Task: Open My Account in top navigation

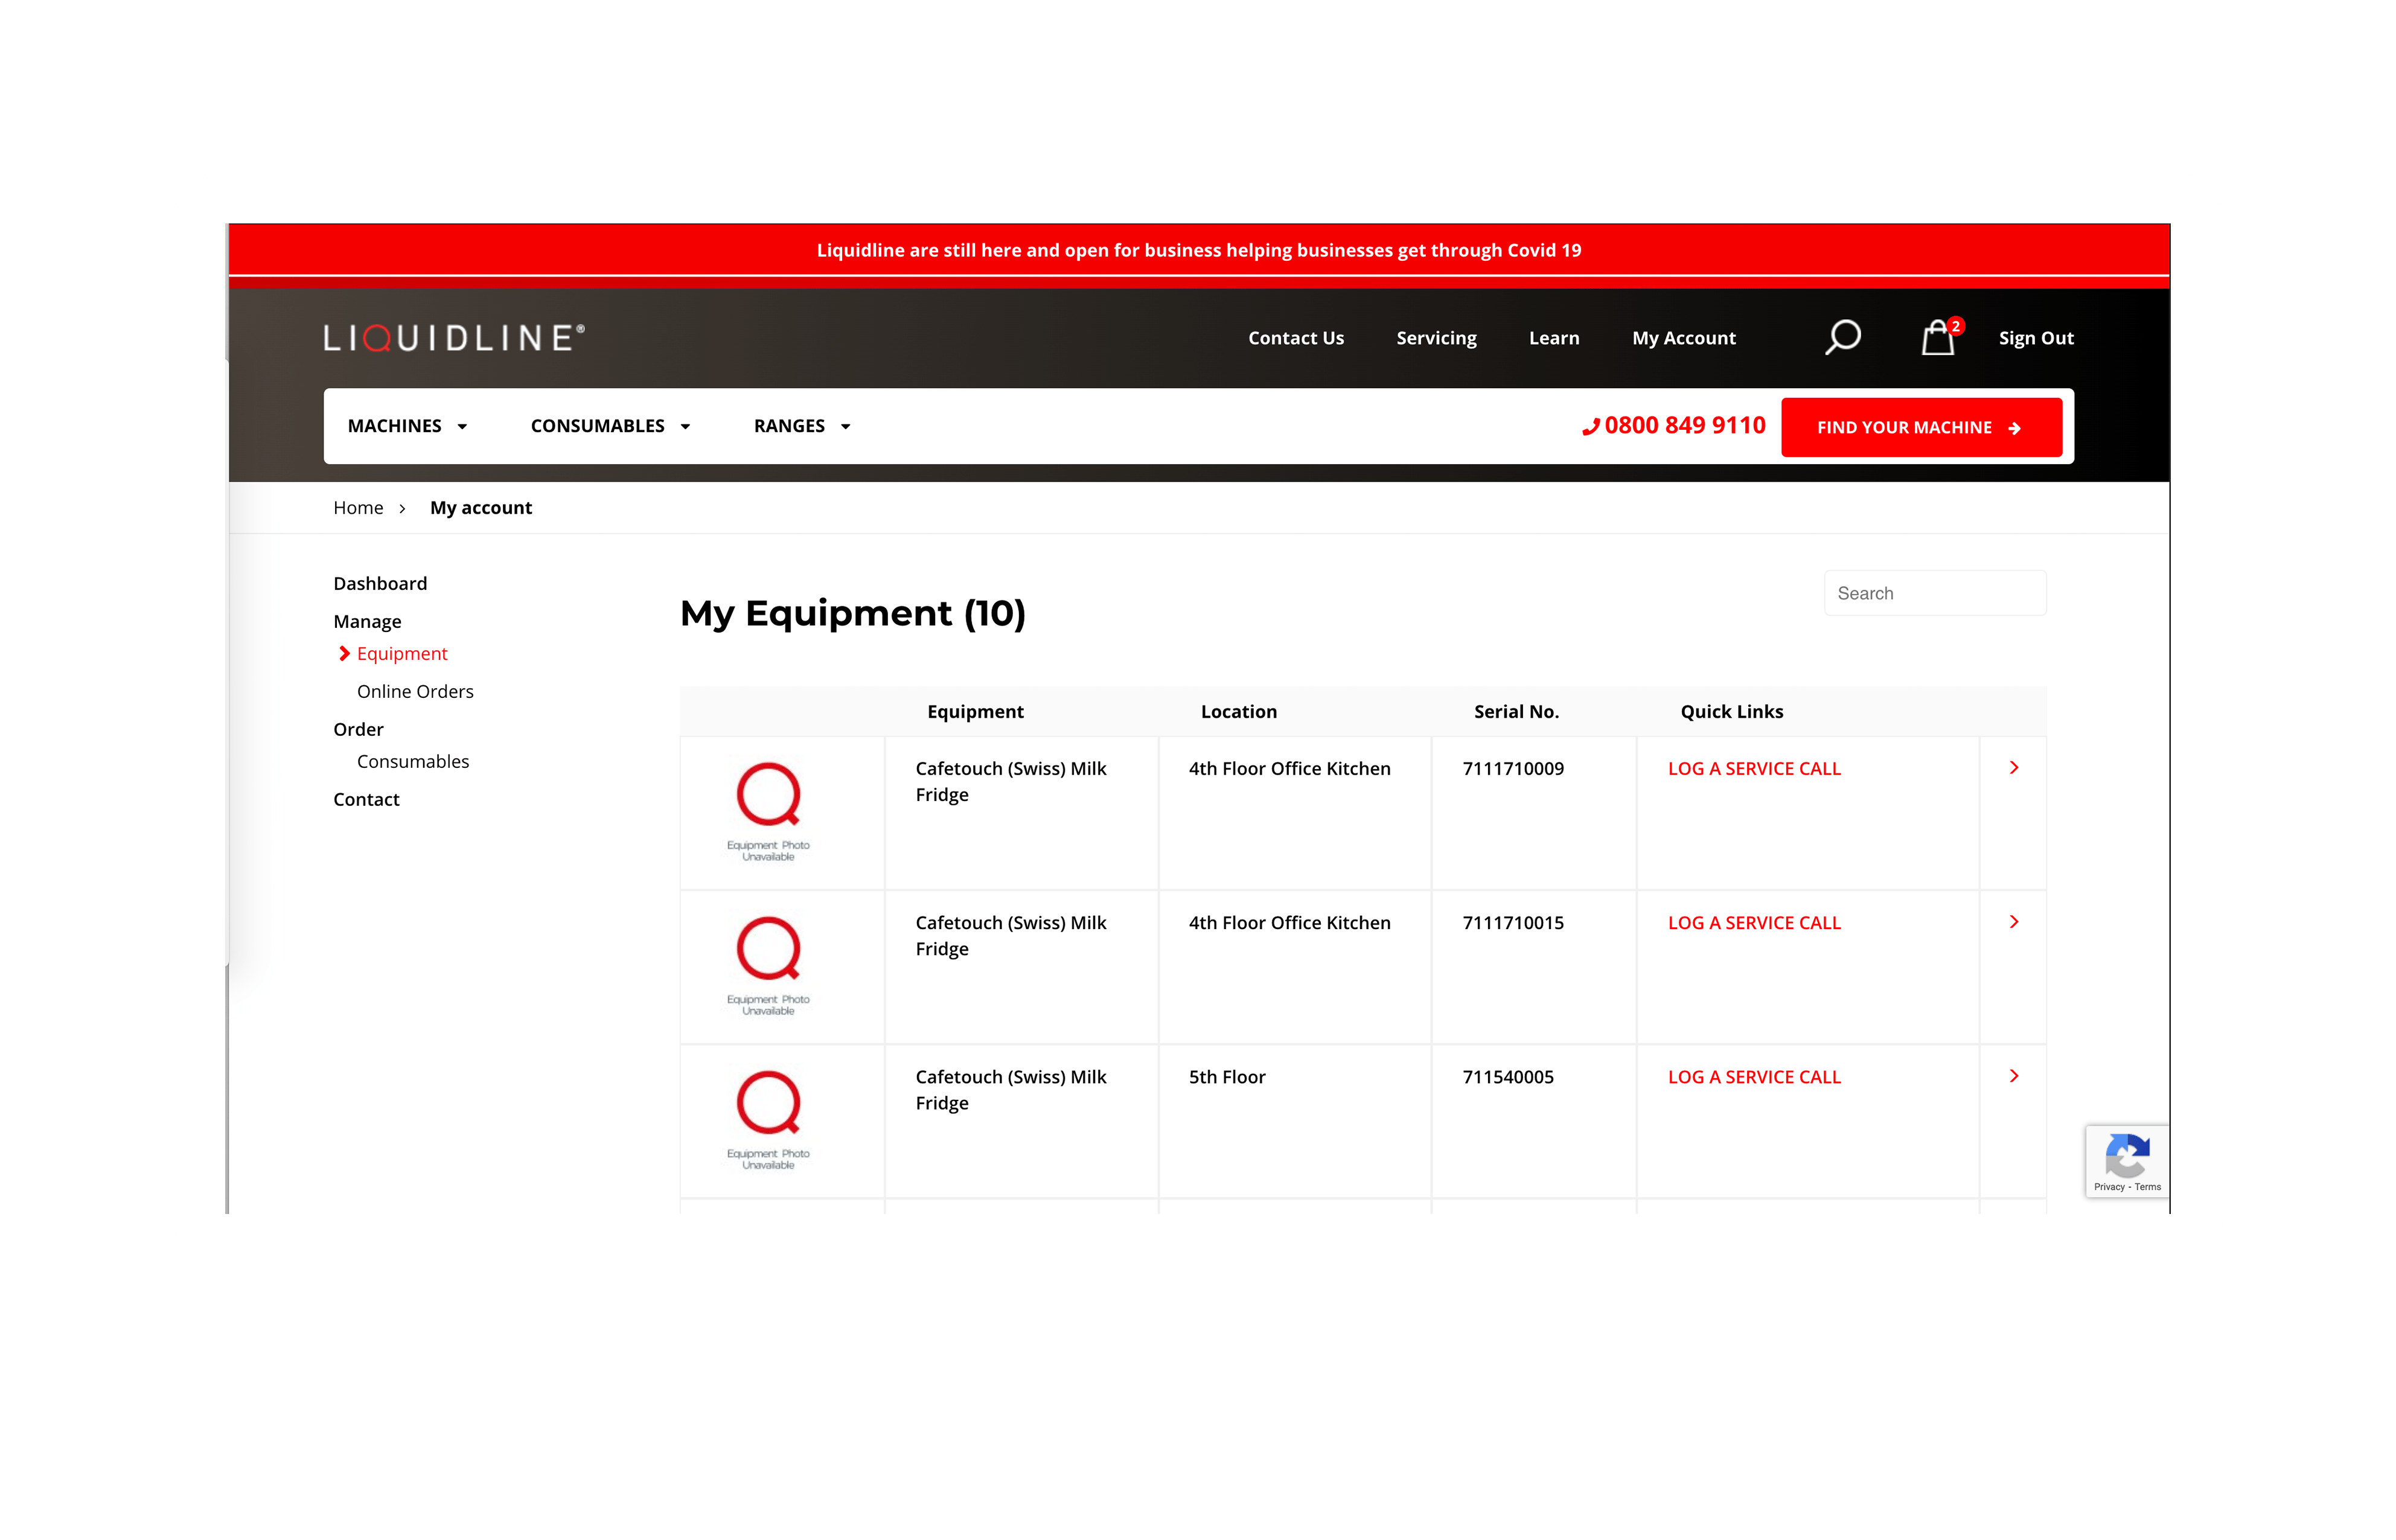Action: point(1683,338)
